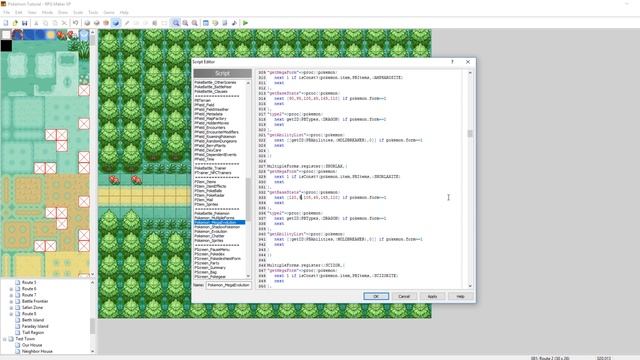Select Faraday Island in the map tree

(35, 326)
